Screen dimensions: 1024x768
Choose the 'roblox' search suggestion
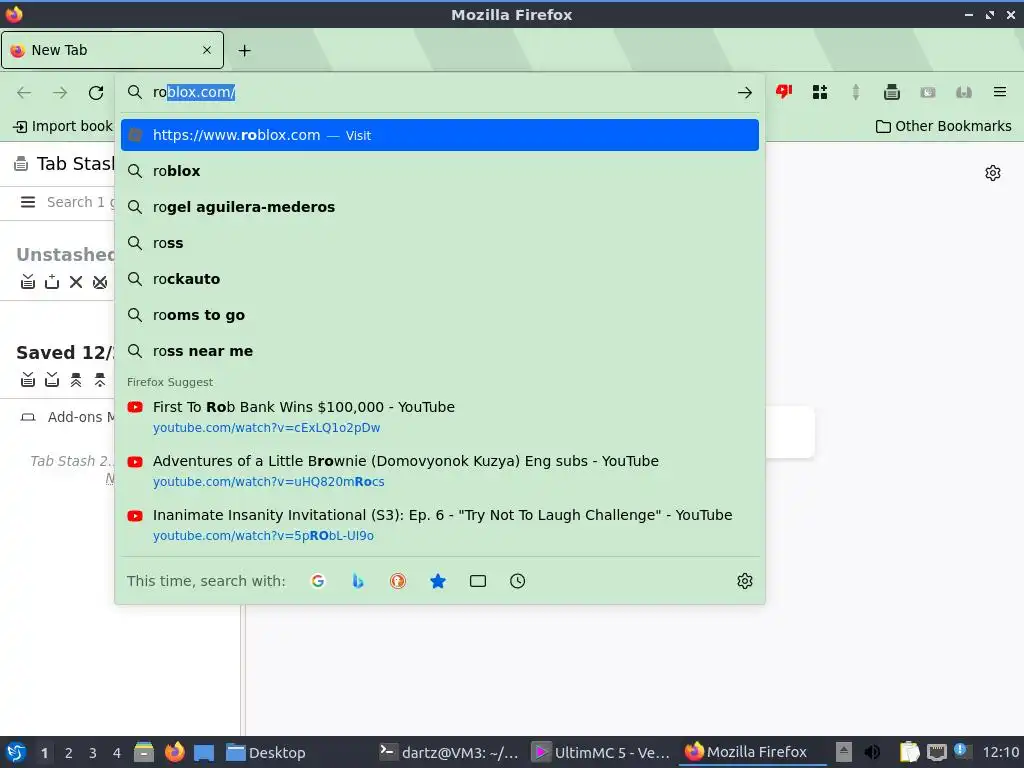click(x=440, y=171)
